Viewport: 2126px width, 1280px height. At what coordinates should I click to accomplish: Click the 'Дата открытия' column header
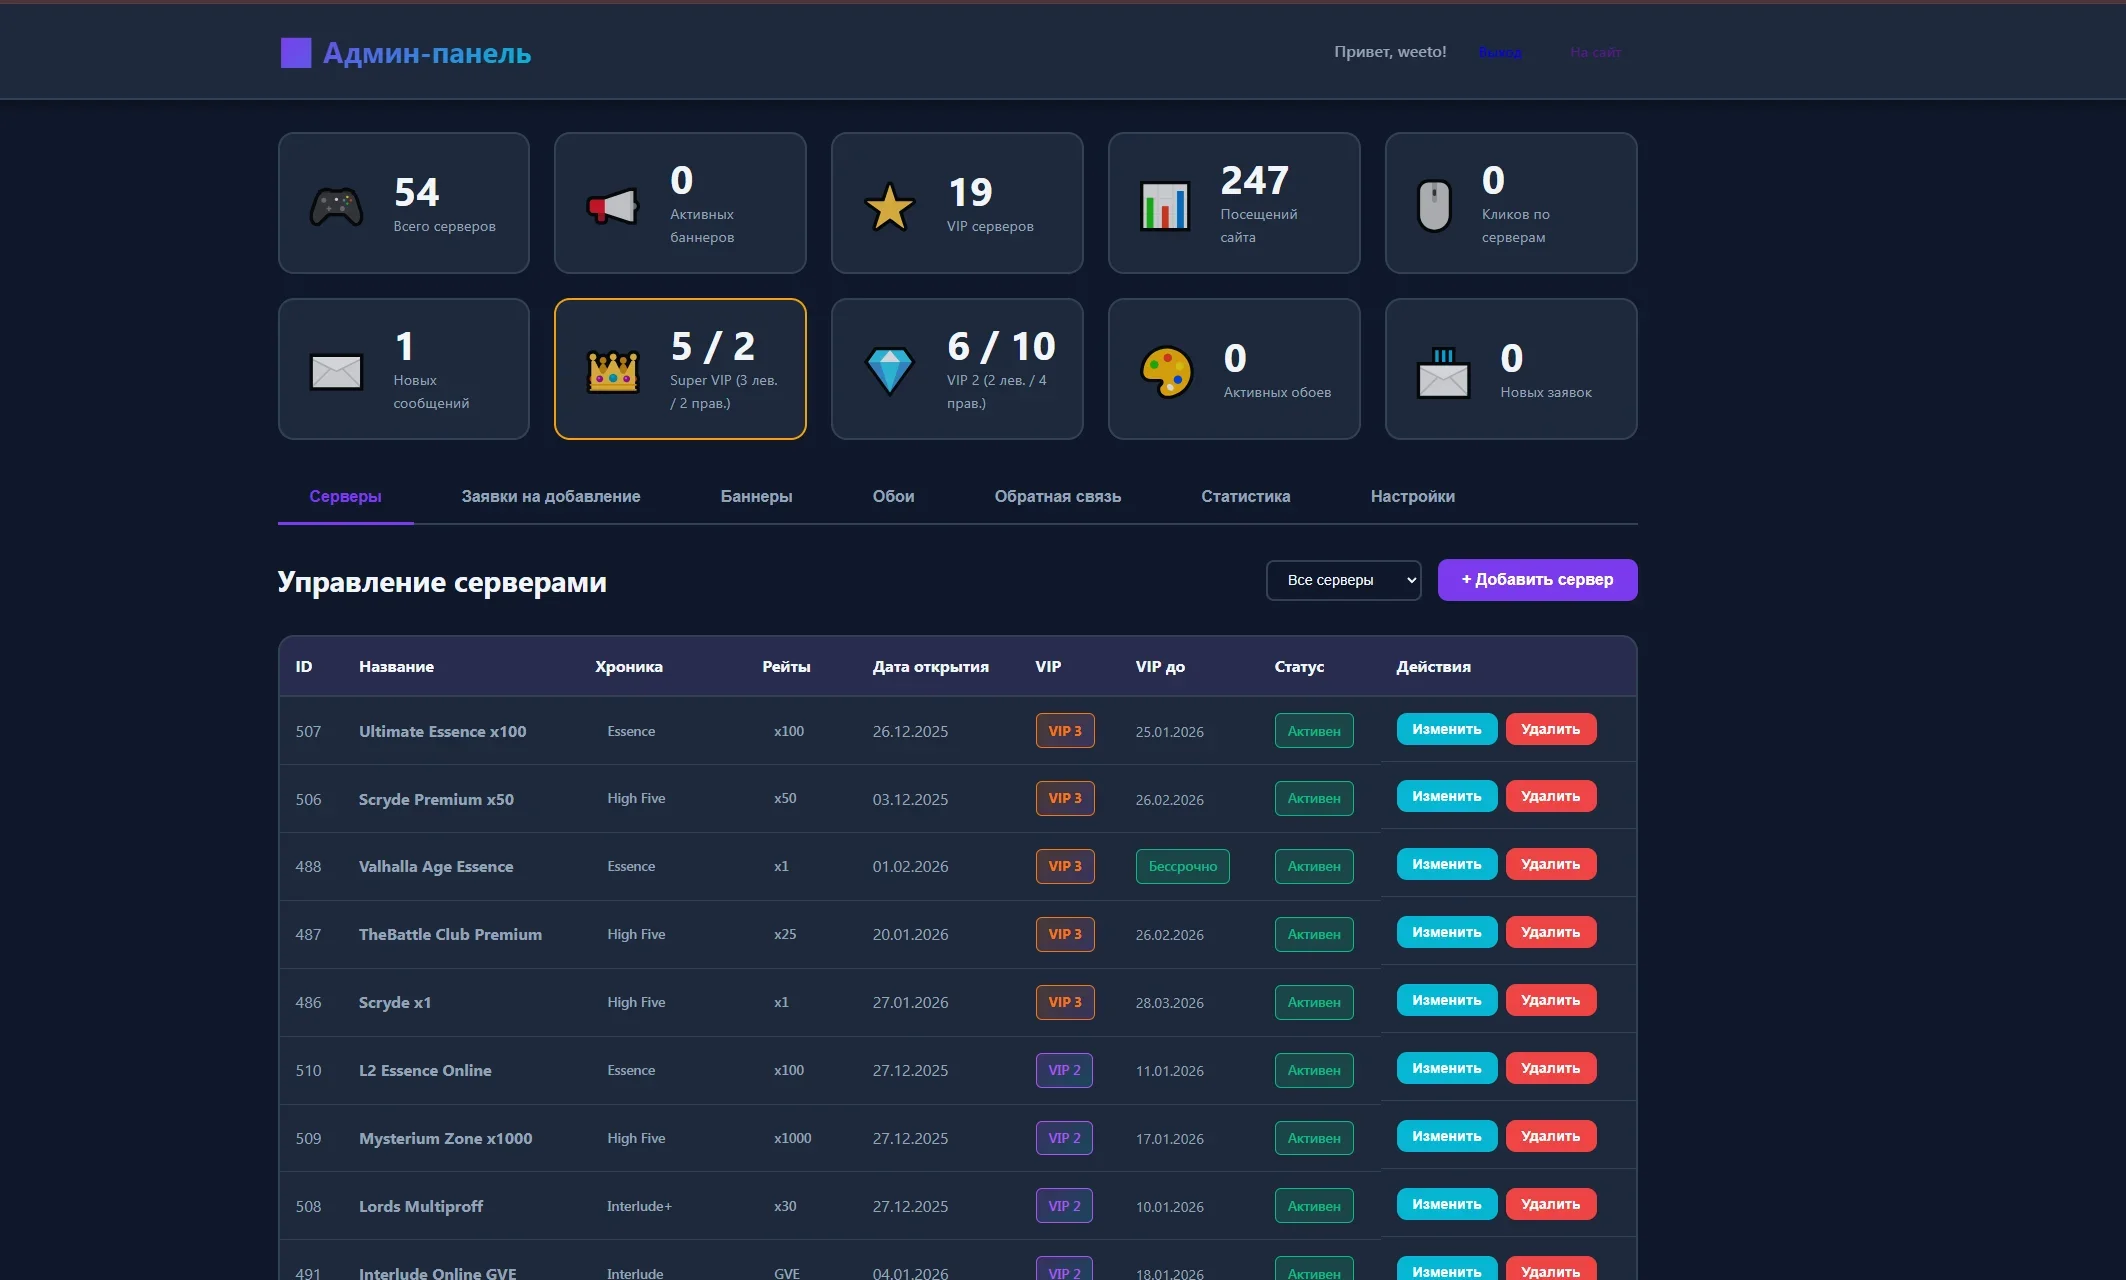point(930,666)
